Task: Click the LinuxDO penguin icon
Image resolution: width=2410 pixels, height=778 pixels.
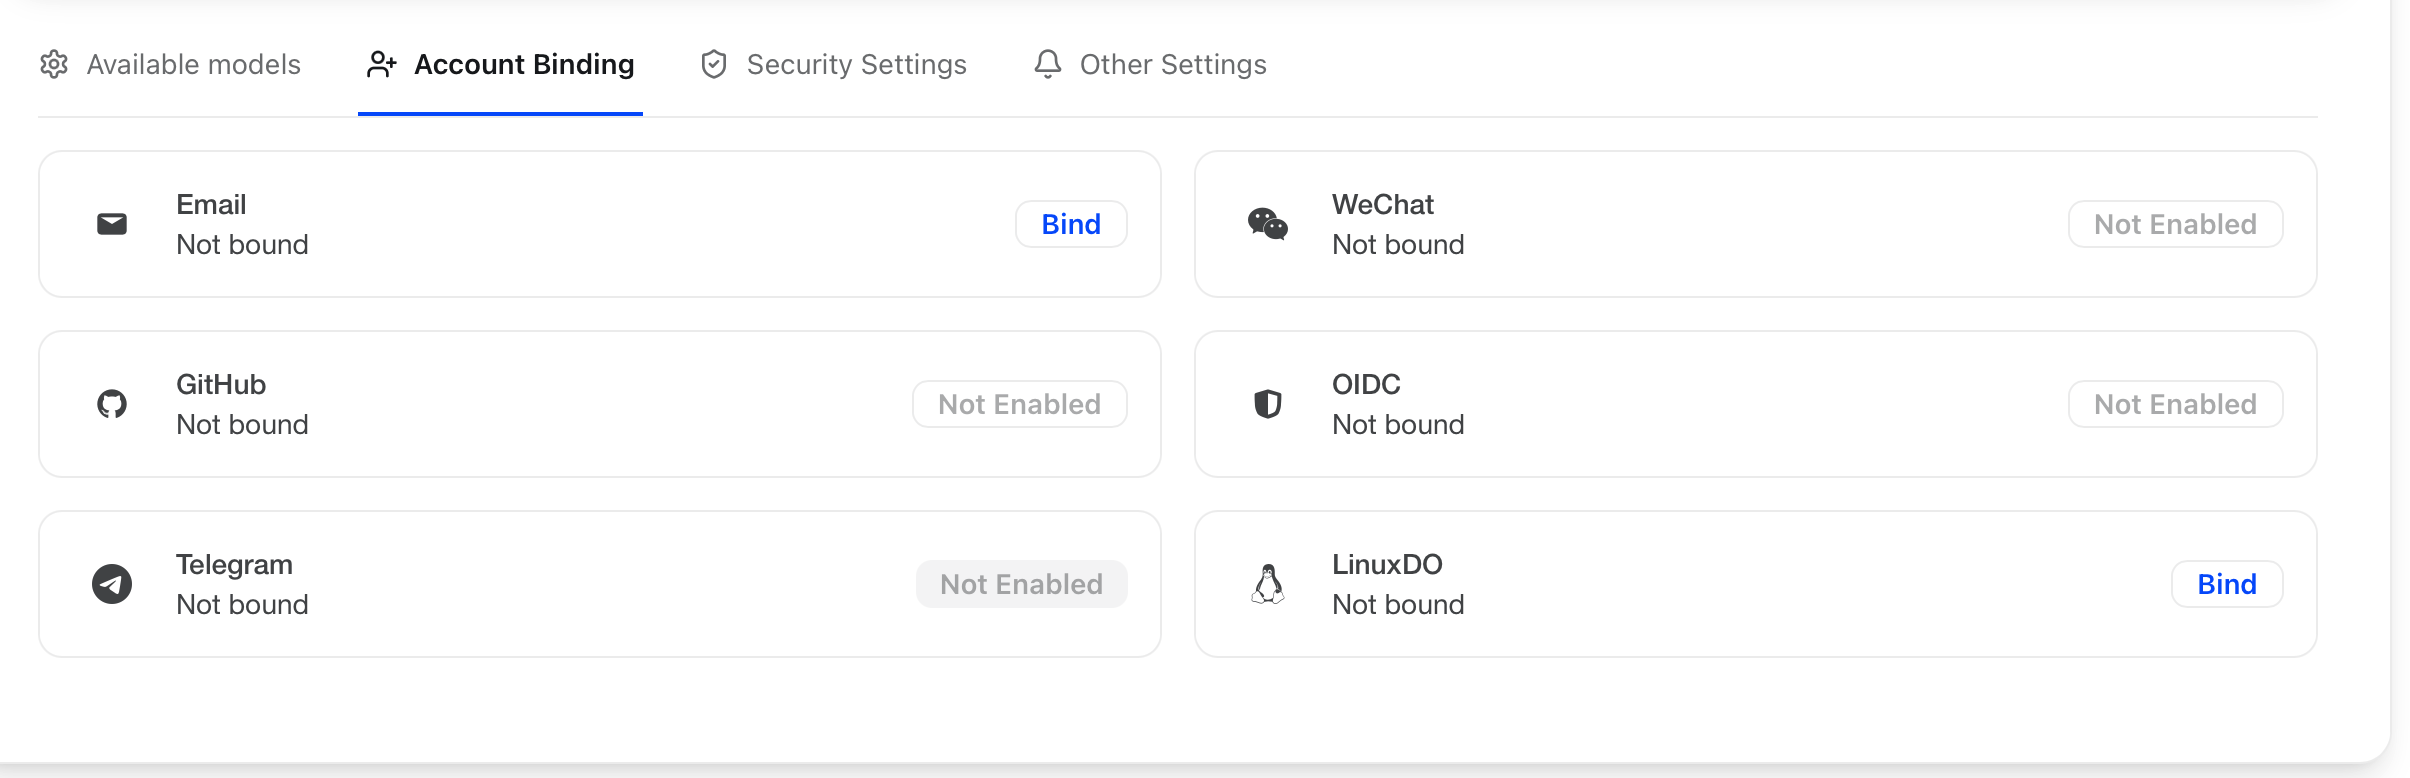Action: coord(1268,583)
